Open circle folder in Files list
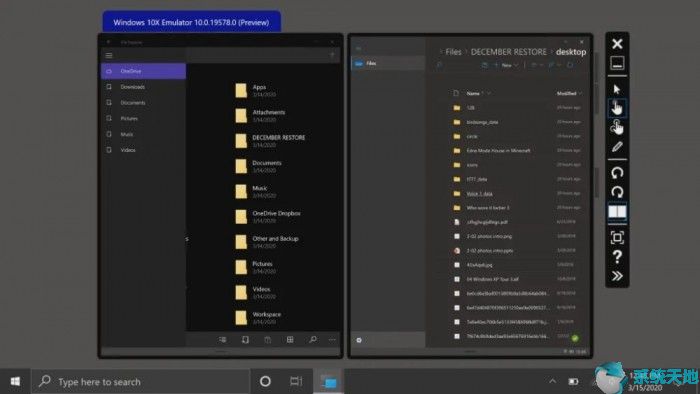 coord(517,136)
